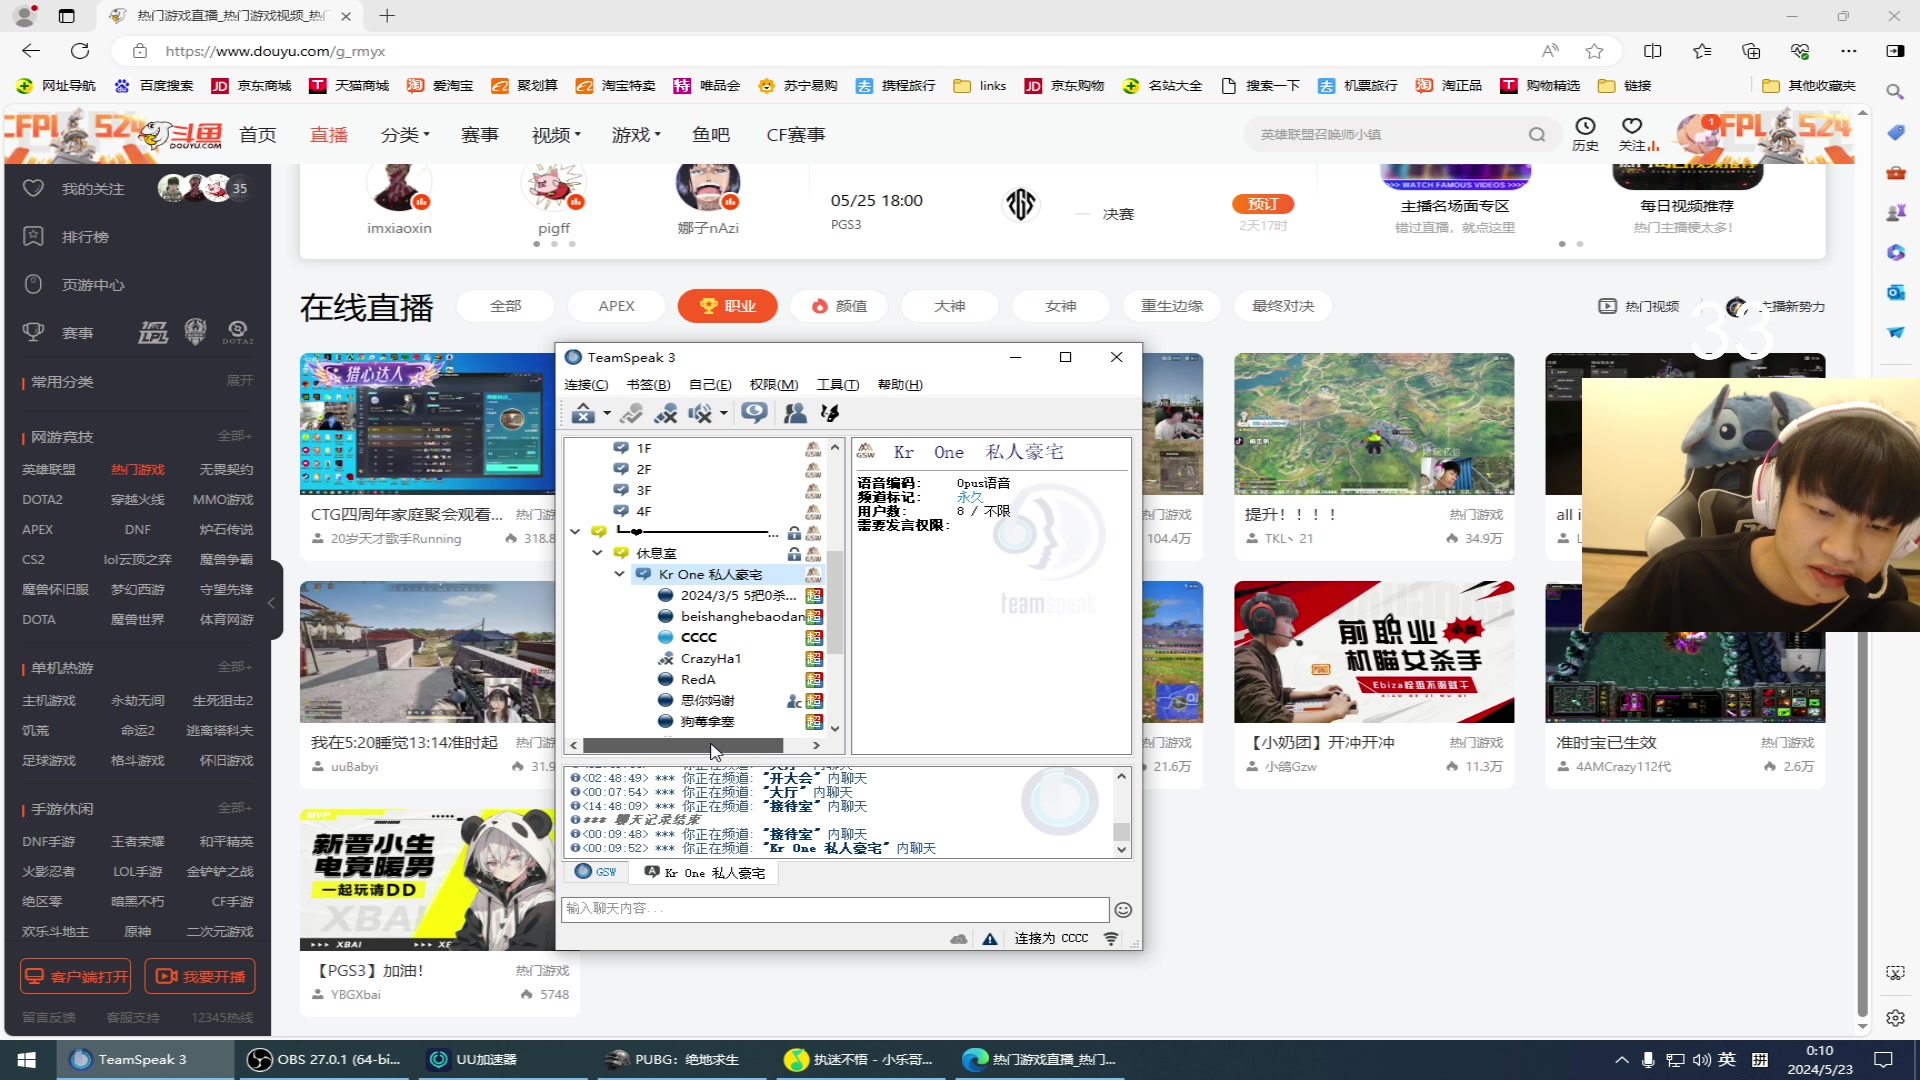Select user RedA in channel tree
Viewport: 1920px width, 1080px height.
click(x=698, y=679)
